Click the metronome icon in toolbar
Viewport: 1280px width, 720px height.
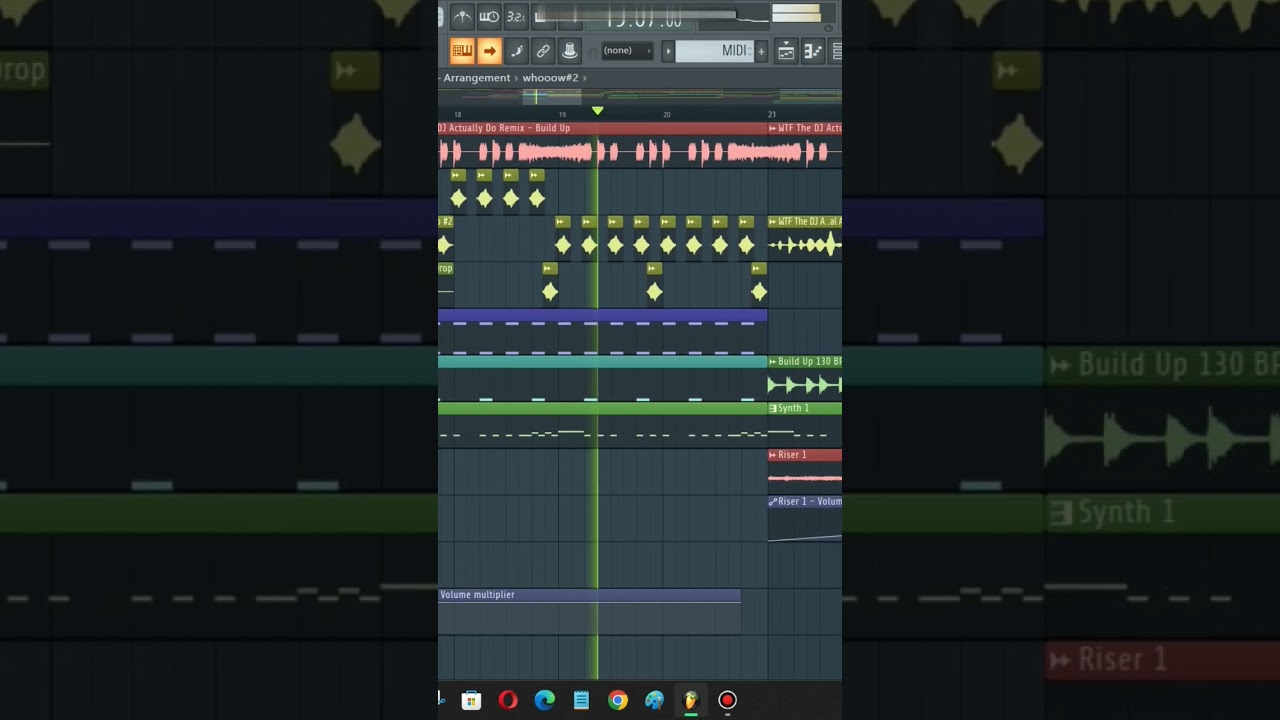click(x=462, y=16)
